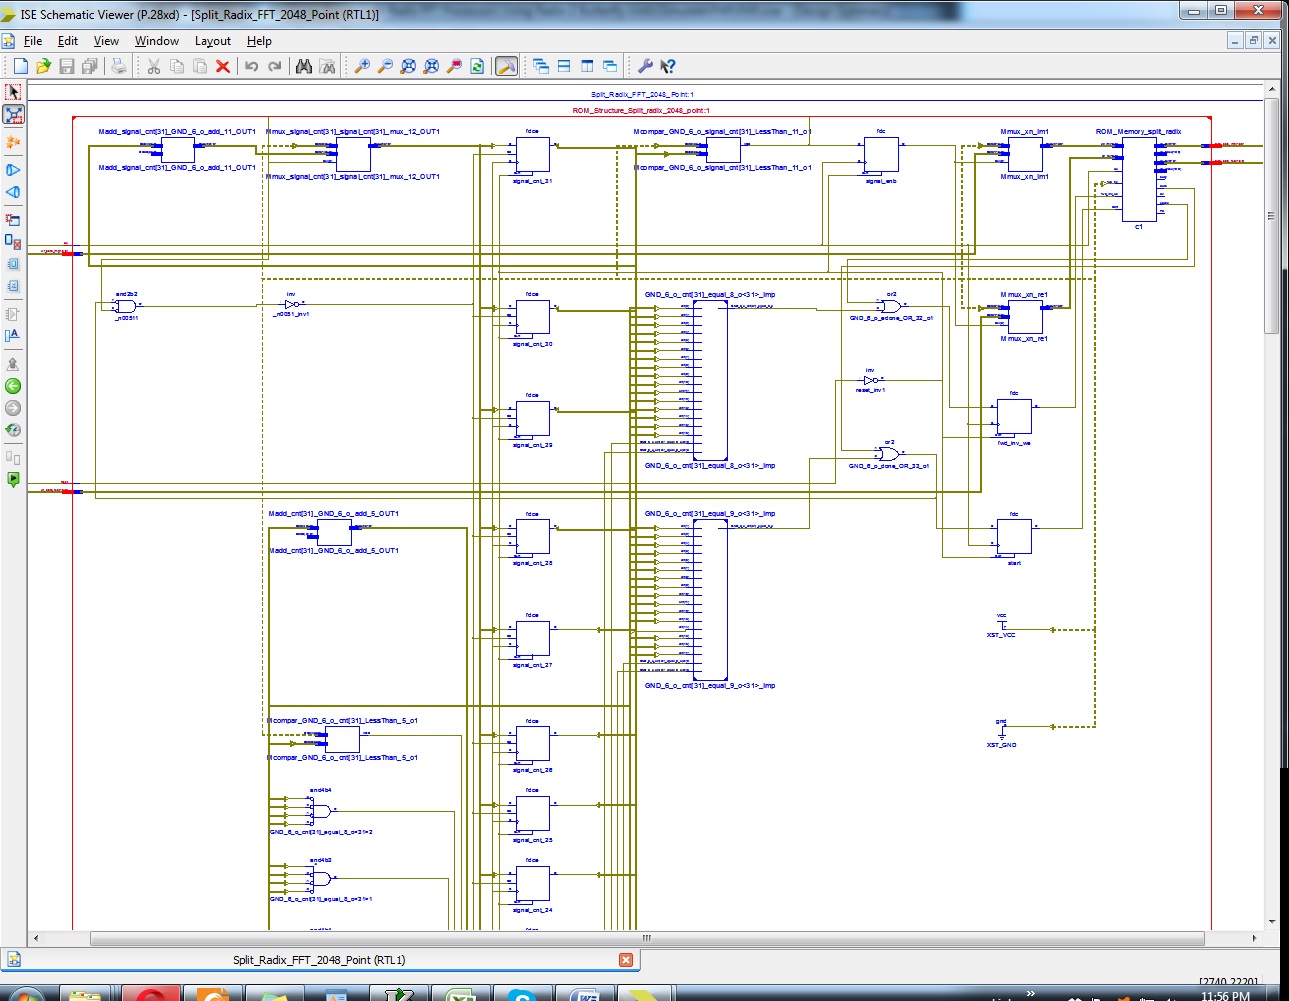Click the Add Text 'A' icon in sidebar
The height and width of the screenshot is (1001, 1289).
click(x=13, y=336)
